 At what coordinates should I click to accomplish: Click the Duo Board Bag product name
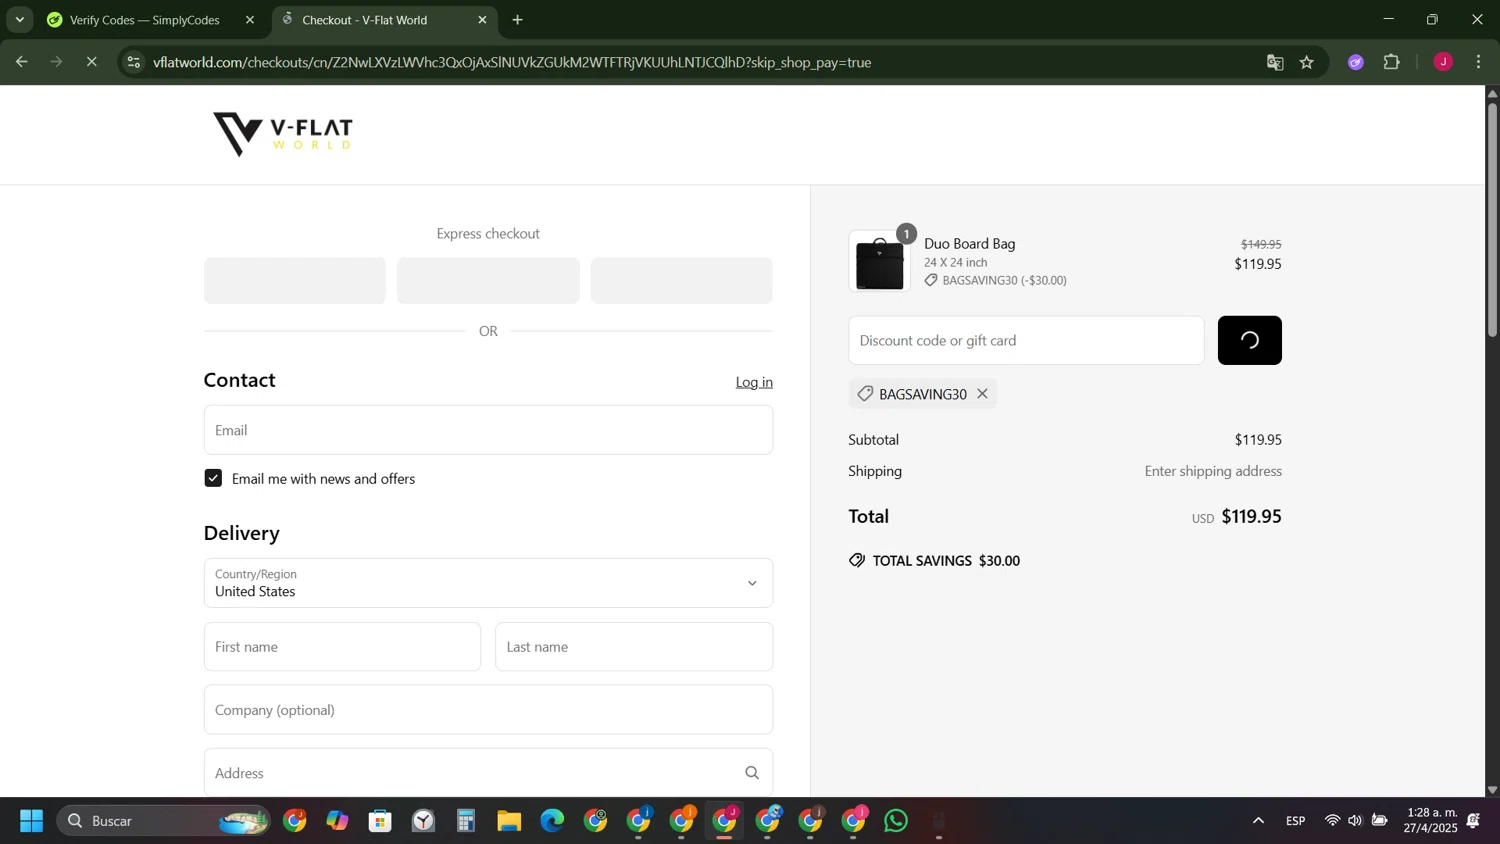click(x=969, y=244)
